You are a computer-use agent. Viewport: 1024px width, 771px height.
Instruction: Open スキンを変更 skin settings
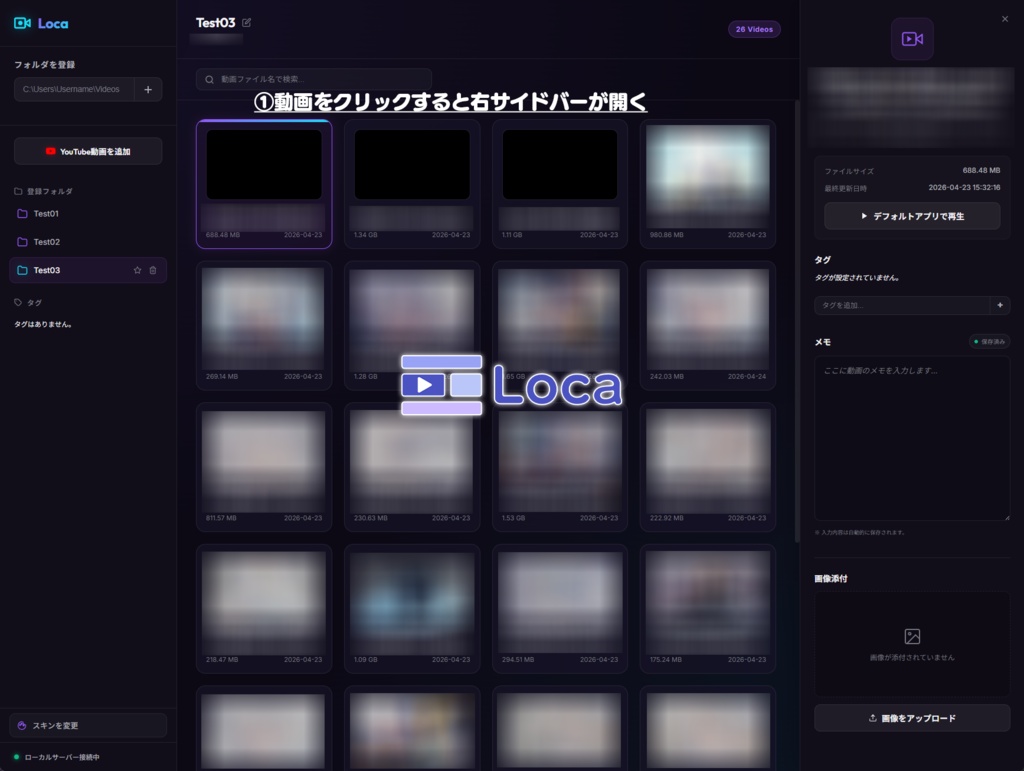[x=88, y=725]
